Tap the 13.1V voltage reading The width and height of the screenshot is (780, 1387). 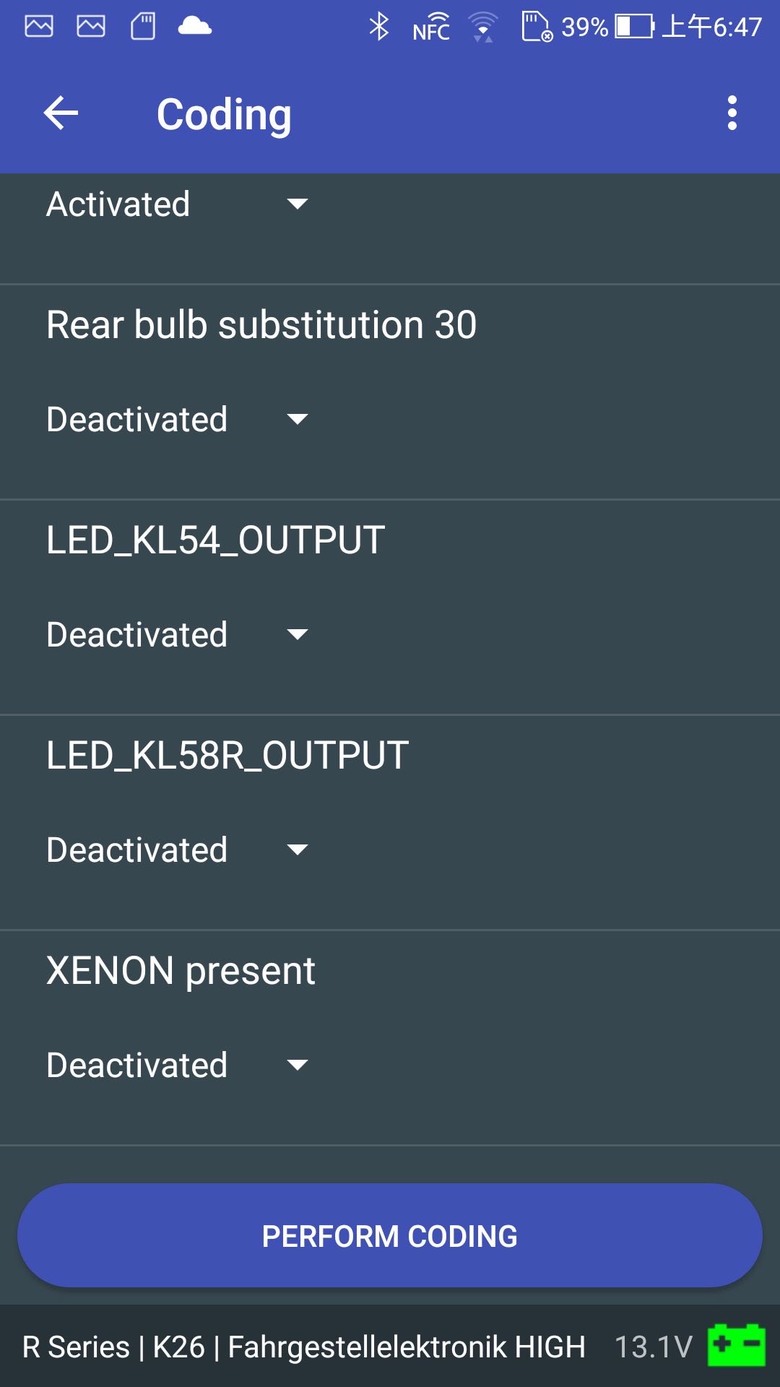pos(653,1347)
